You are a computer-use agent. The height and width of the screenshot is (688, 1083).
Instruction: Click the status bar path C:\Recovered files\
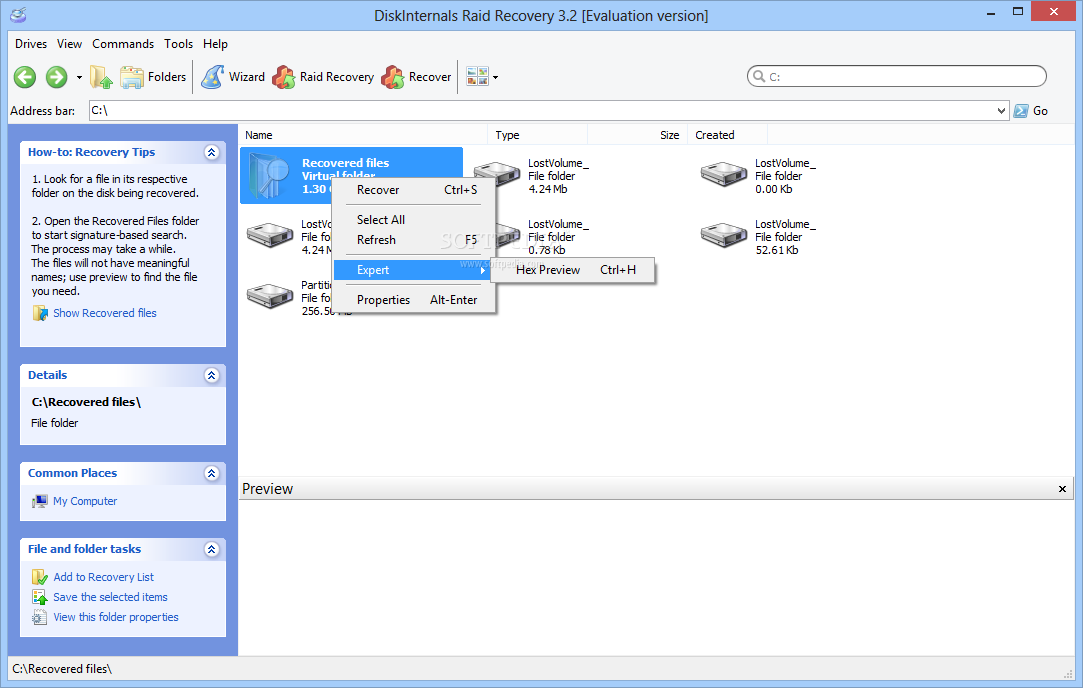[62, 669]
